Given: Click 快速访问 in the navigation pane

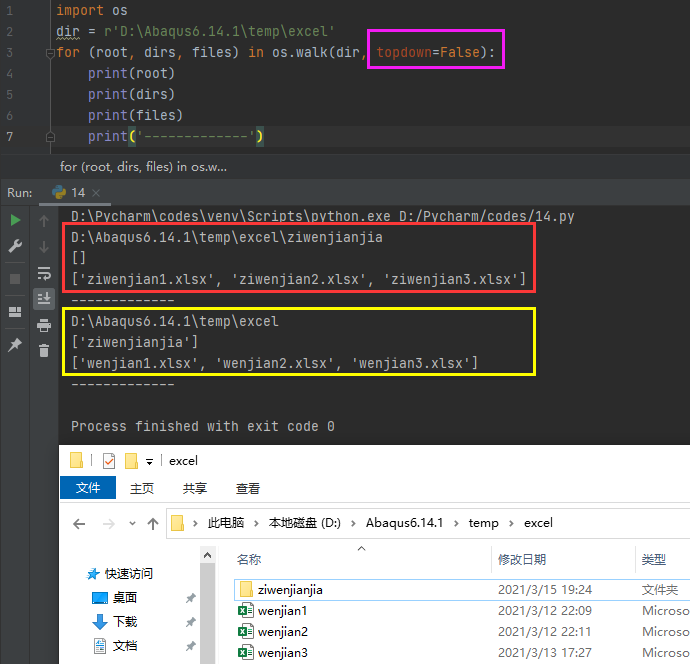Looking at the screenshot, I should tap(128, 574).
